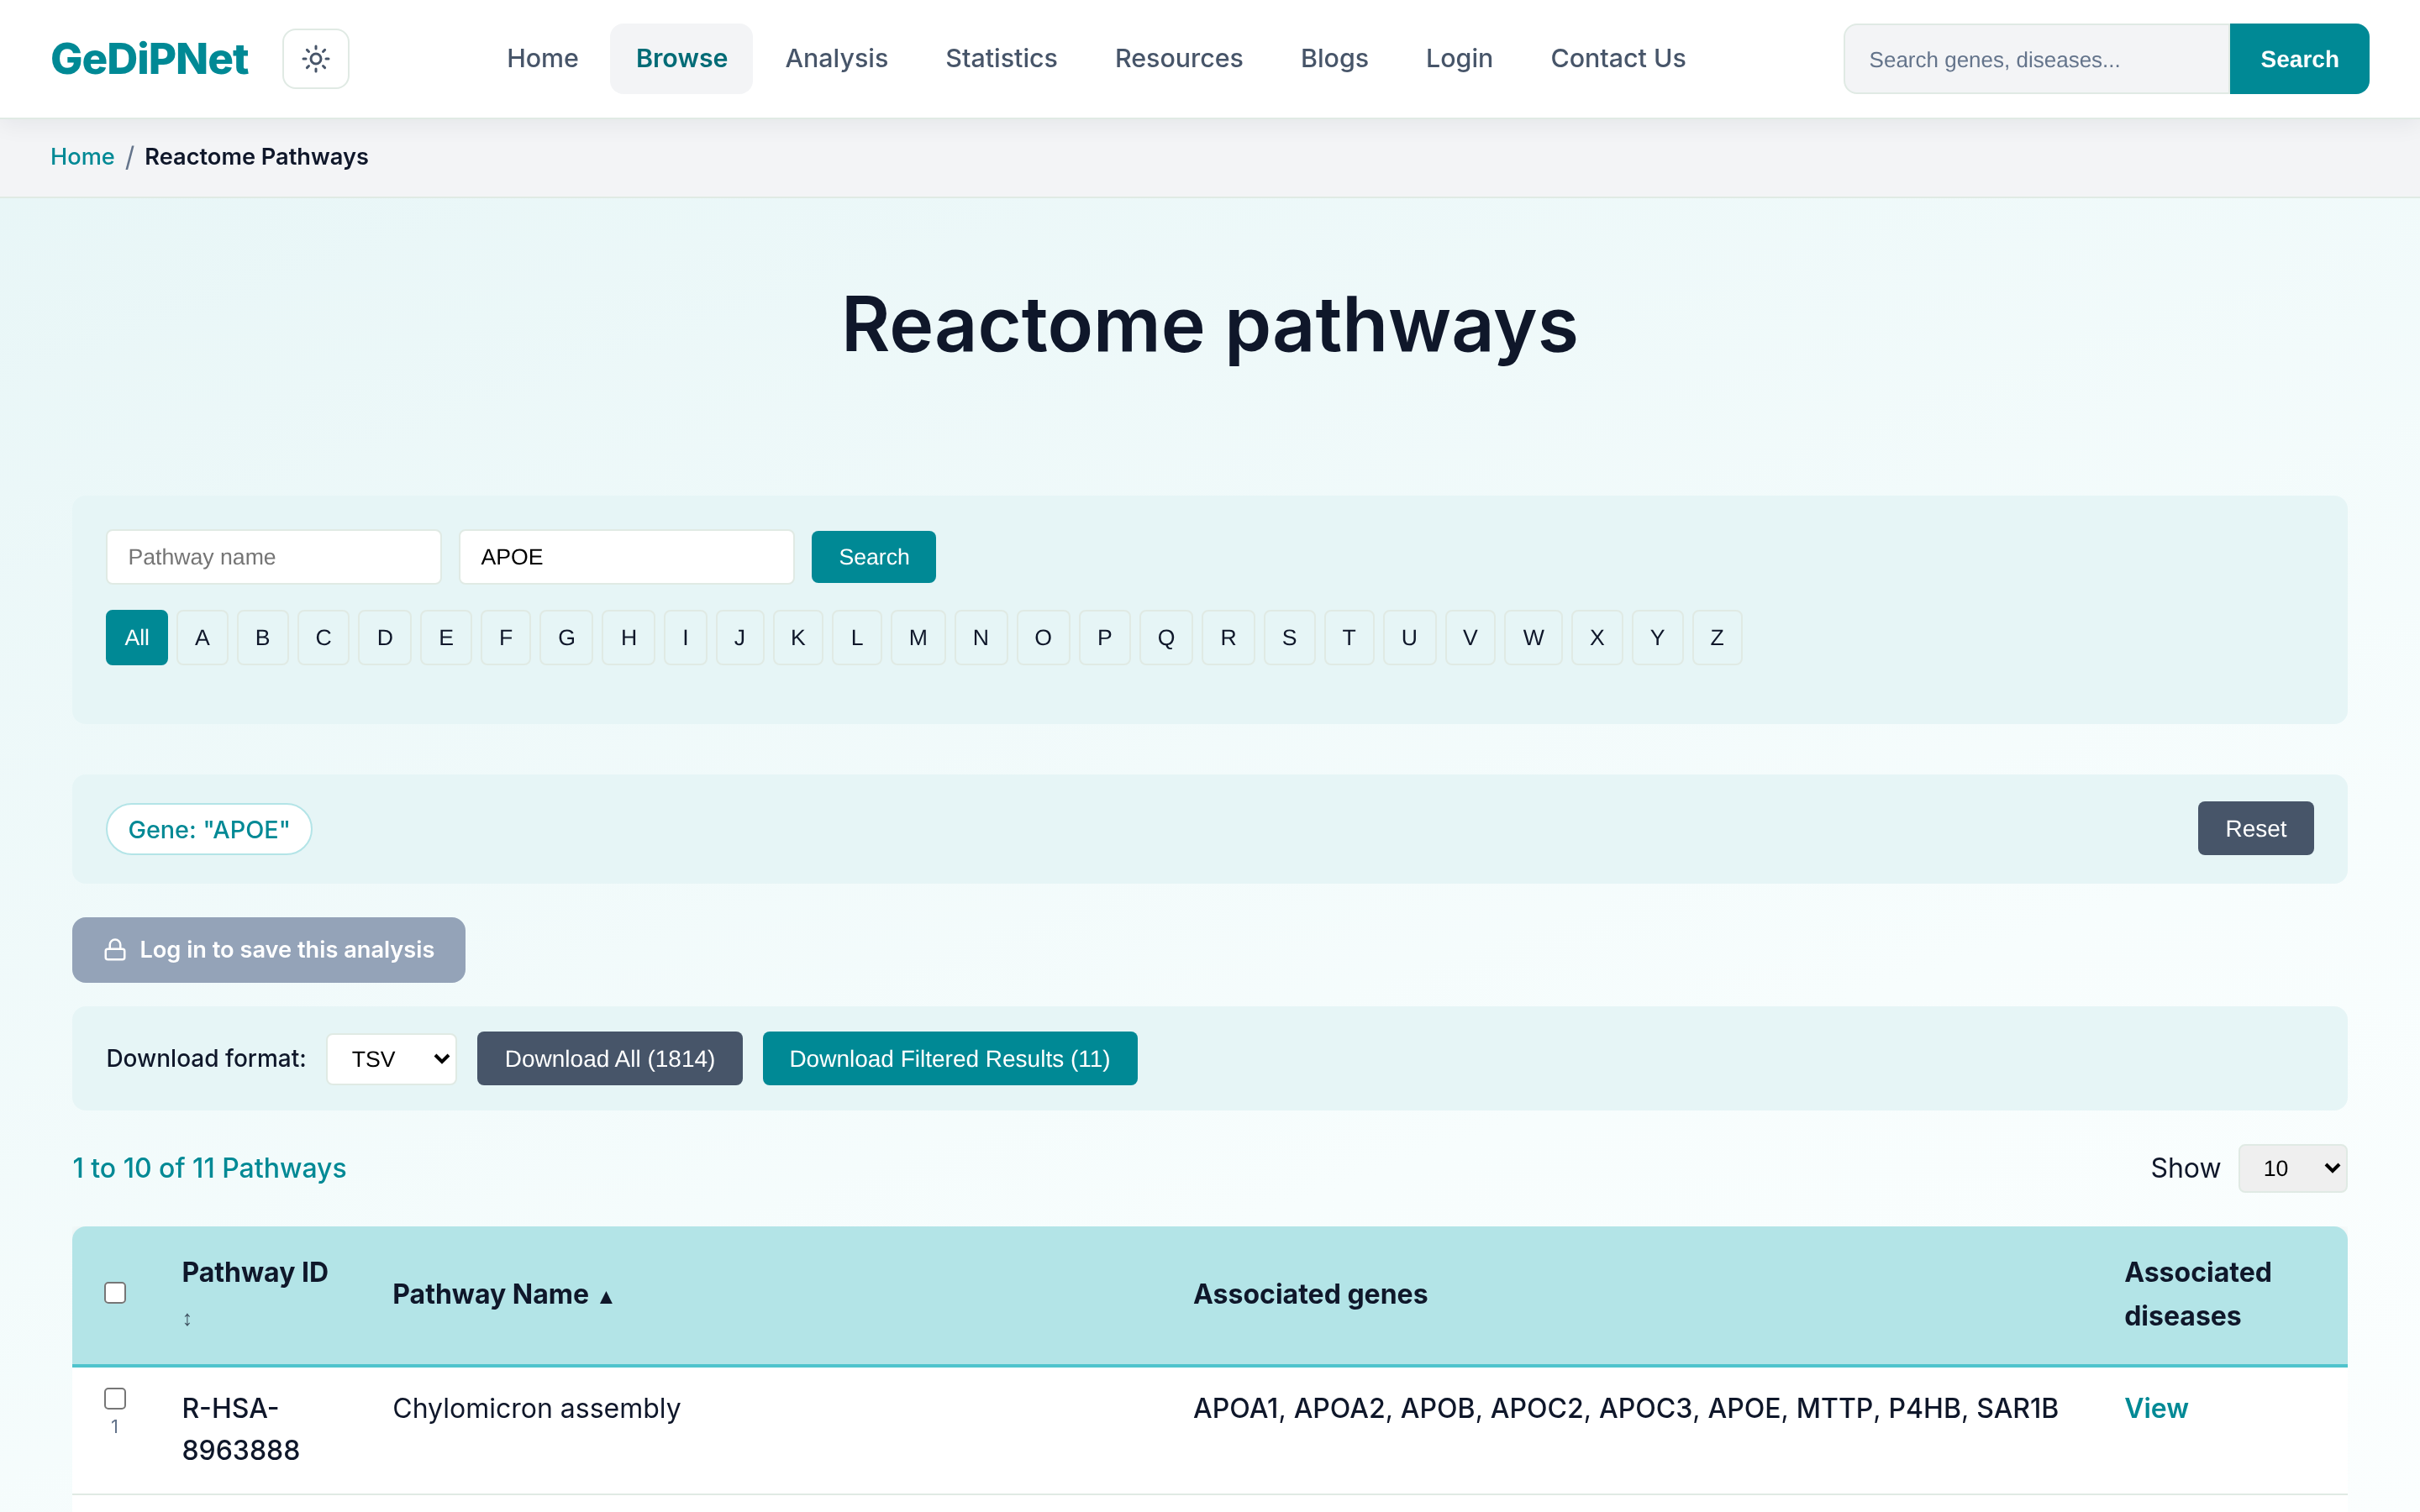Filter pathways by letter U

pyautogui.click(x=1409, y=638)
